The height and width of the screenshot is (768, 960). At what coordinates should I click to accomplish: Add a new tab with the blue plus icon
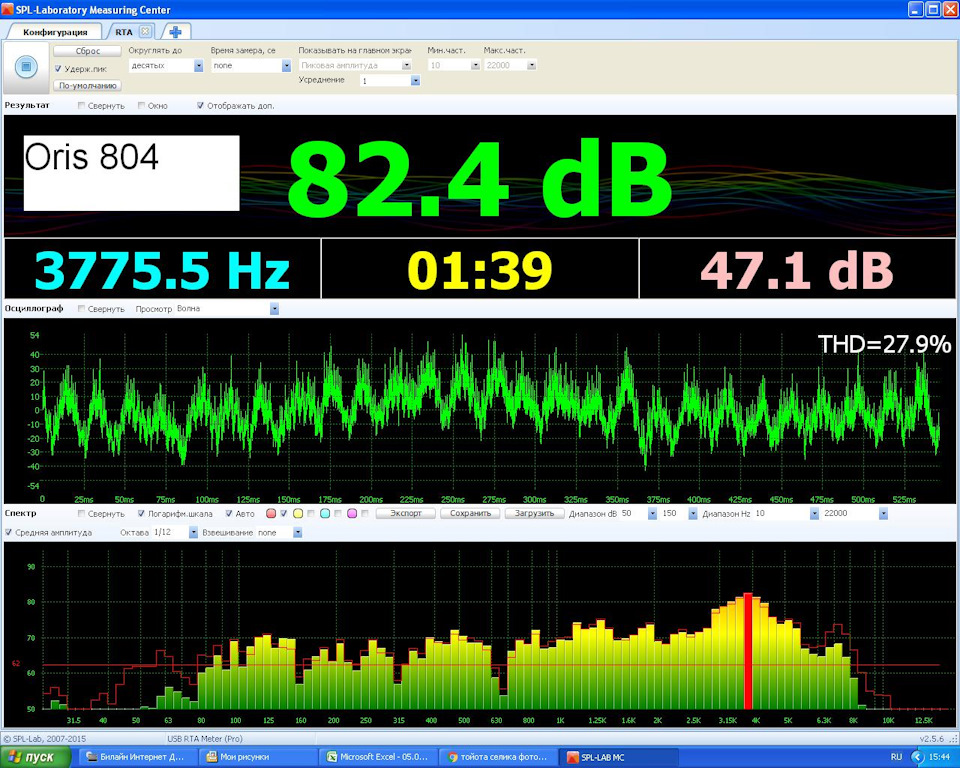click(x=176, y=32)
